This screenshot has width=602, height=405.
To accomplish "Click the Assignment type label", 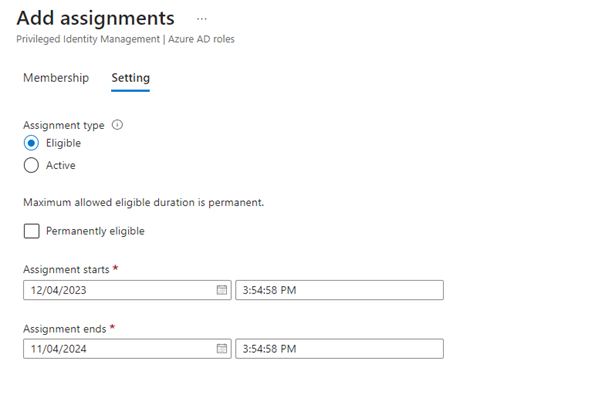I will coord(64,125).
